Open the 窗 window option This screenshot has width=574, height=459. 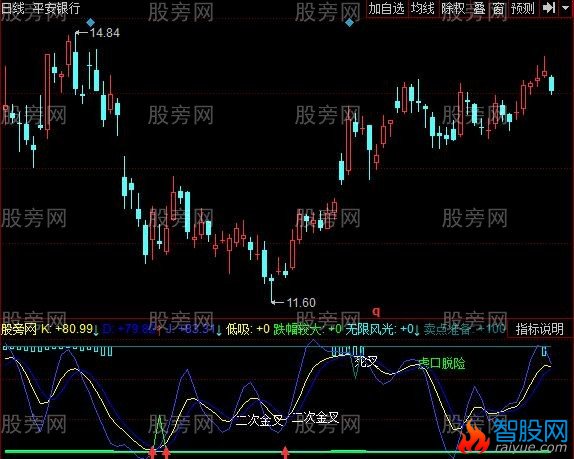[x=498, y=8]
